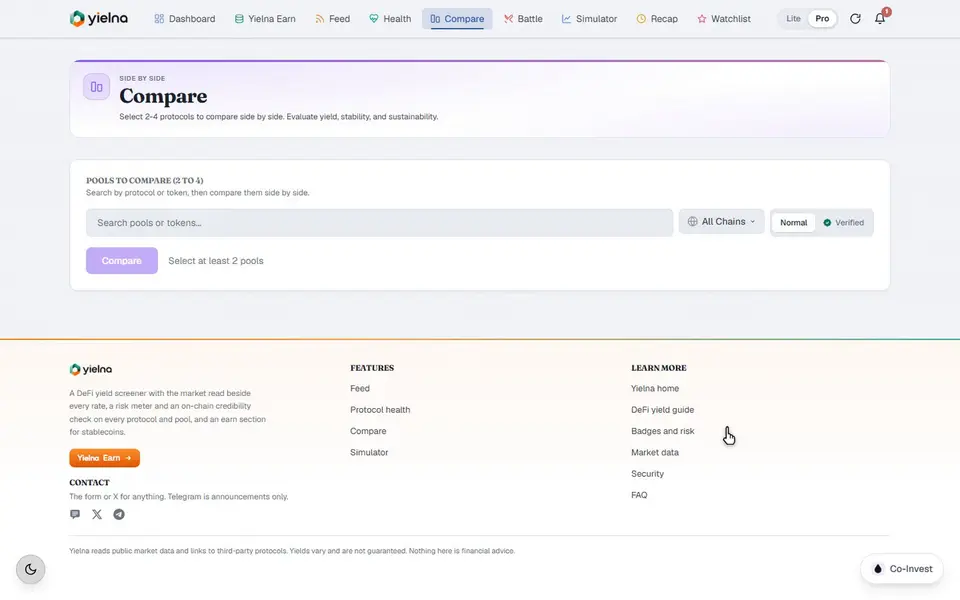
Task: Click the 'Select at least 2 pools' hint text
Action: tap(216, 261)
